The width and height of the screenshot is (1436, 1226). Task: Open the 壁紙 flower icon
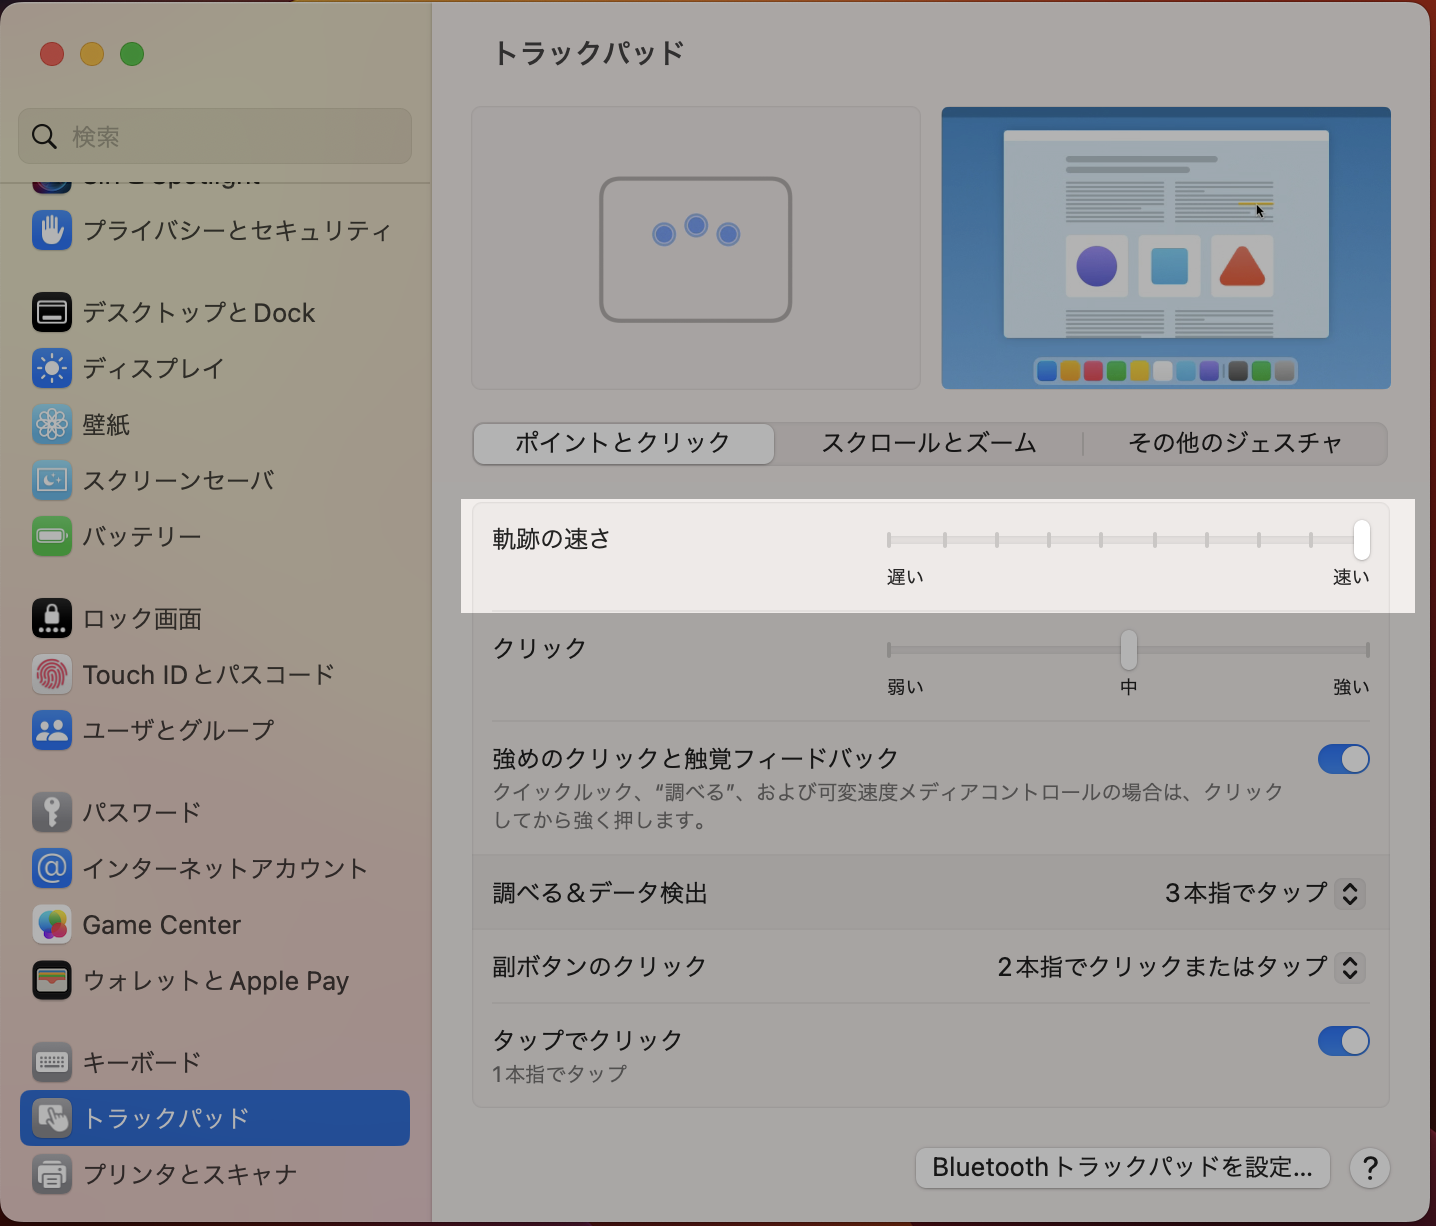point(52,425)
